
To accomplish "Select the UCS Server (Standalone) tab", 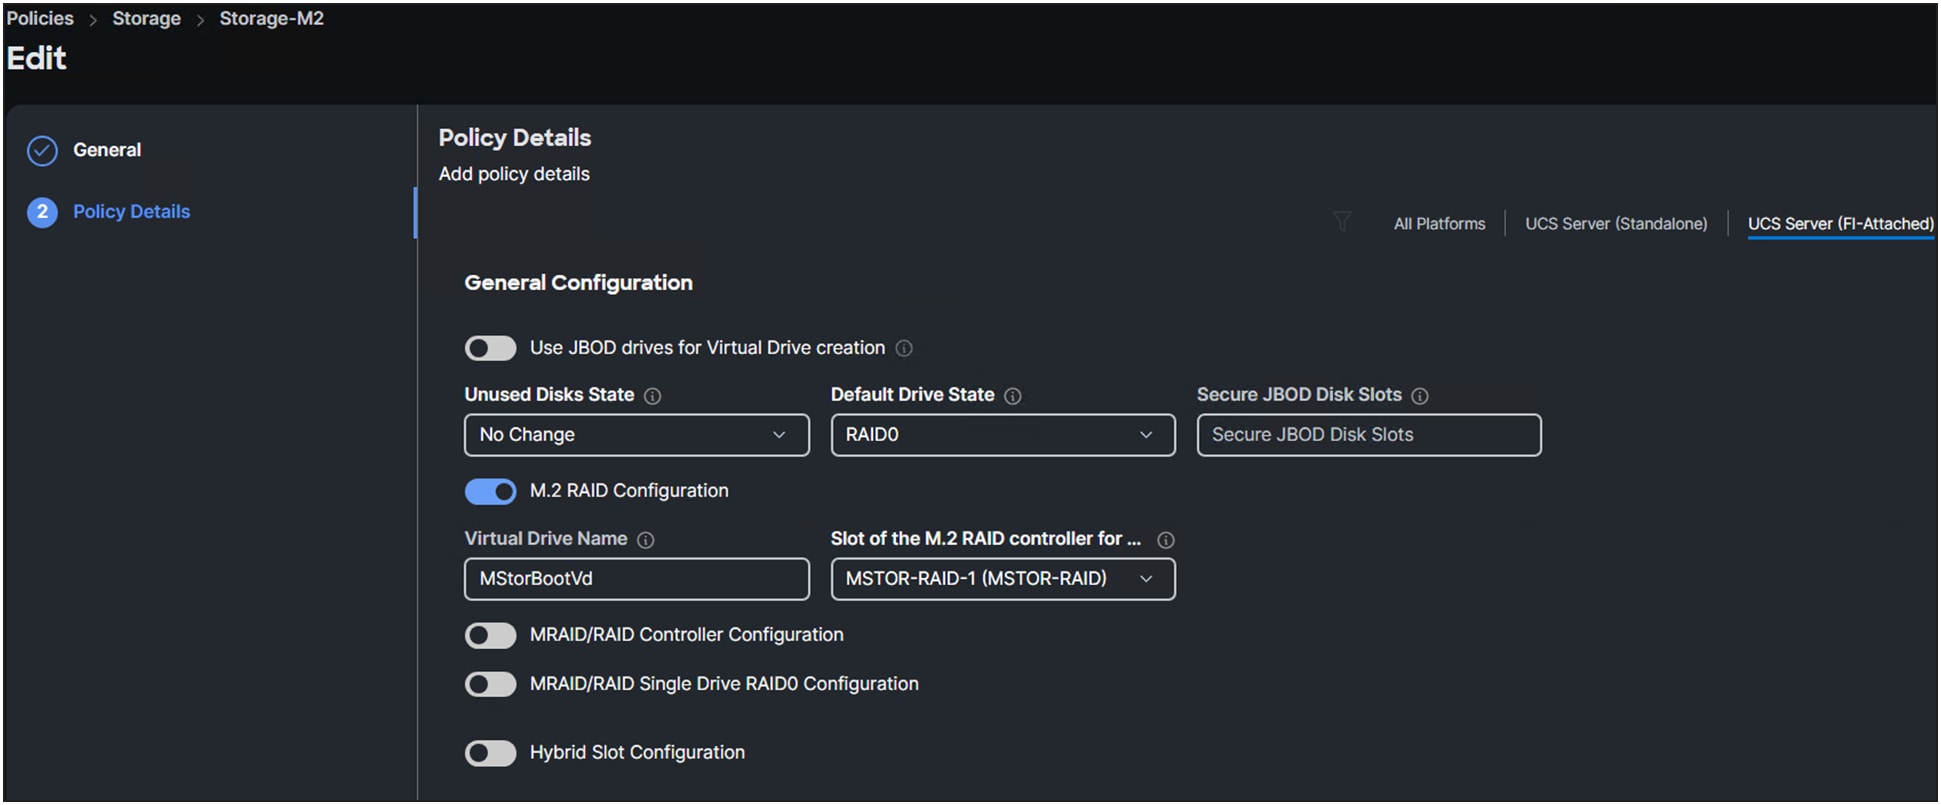I will 1616,224.
